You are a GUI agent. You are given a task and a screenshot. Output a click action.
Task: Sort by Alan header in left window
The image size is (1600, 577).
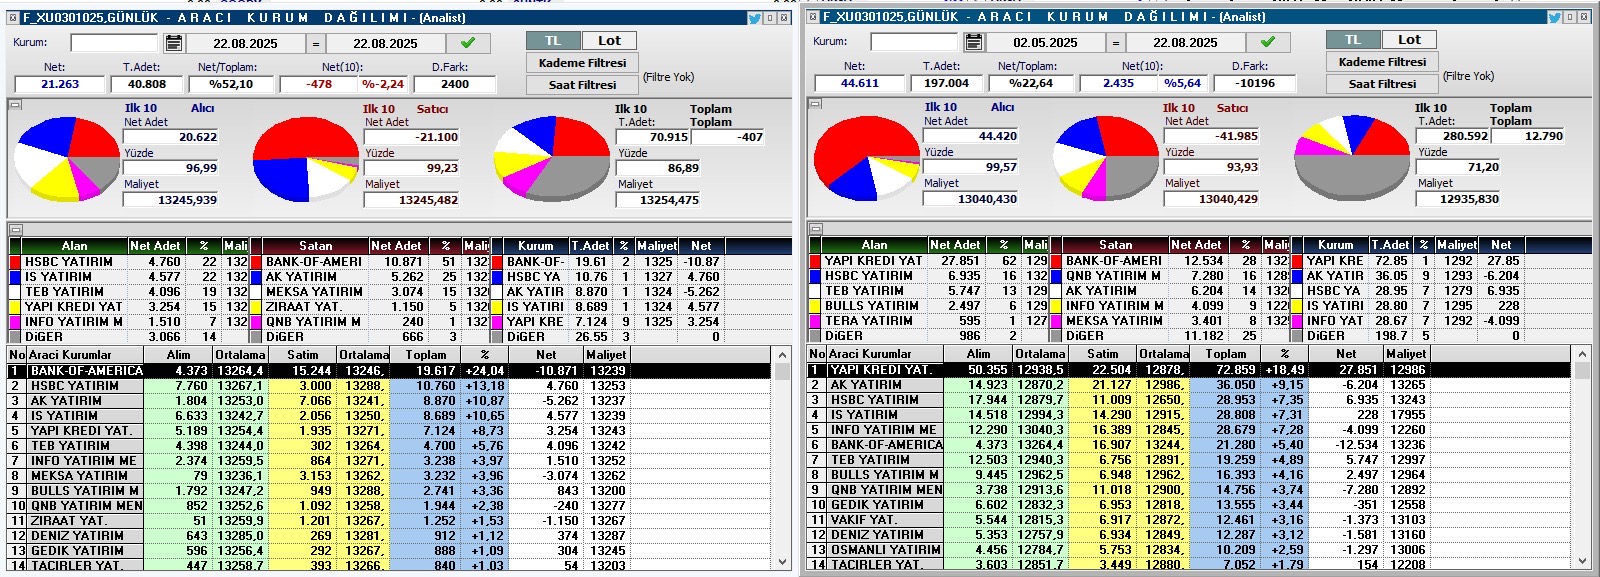(x=75, y=245)
